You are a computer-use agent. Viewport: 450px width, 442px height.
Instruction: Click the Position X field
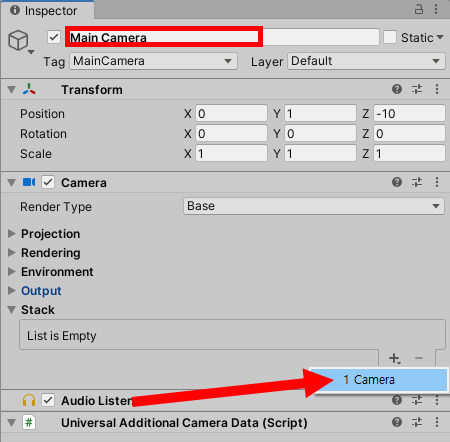[231, 113]
